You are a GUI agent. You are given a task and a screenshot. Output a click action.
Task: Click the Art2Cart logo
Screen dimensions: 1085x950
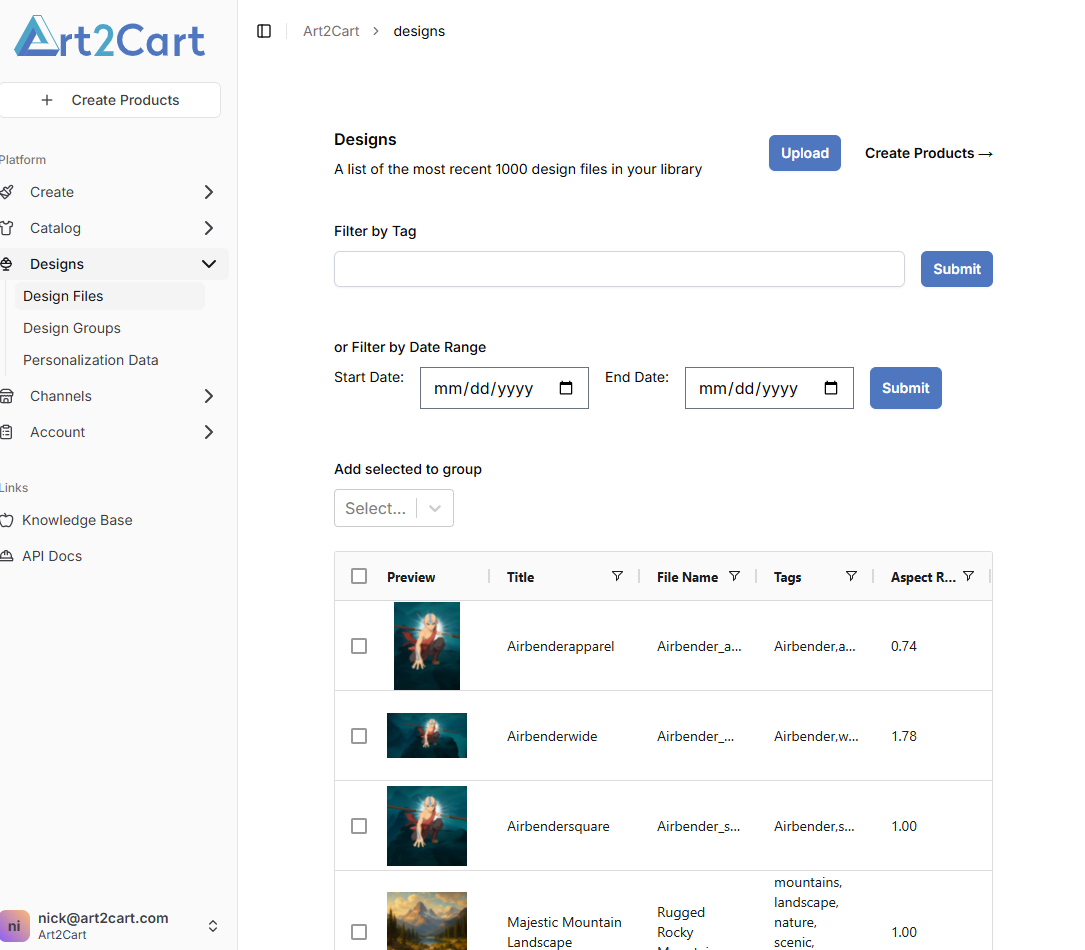click(109, 38)
